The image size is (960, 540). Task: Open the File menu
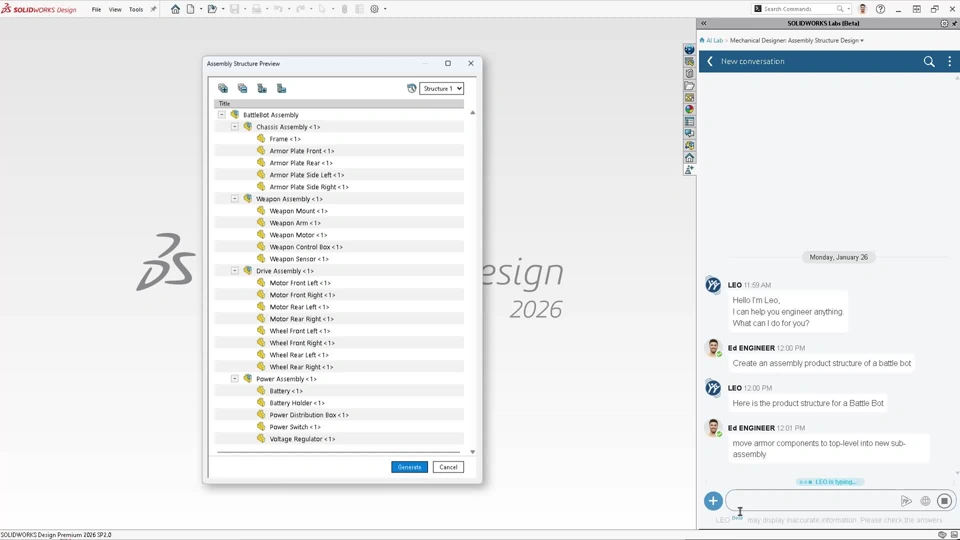[96, 9]
